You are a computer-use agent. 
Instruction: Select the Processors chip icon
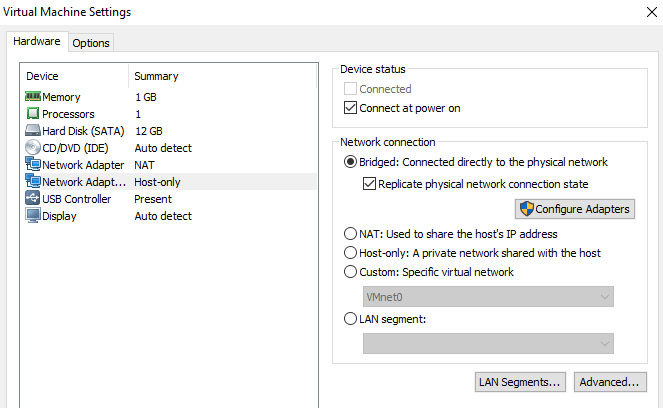tap(33, 114)
